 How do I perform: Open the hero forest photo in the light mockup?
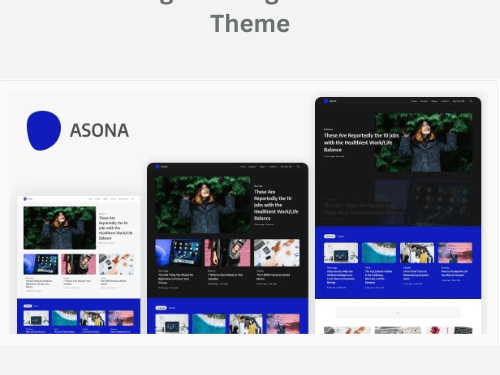[x=60, y=228]
